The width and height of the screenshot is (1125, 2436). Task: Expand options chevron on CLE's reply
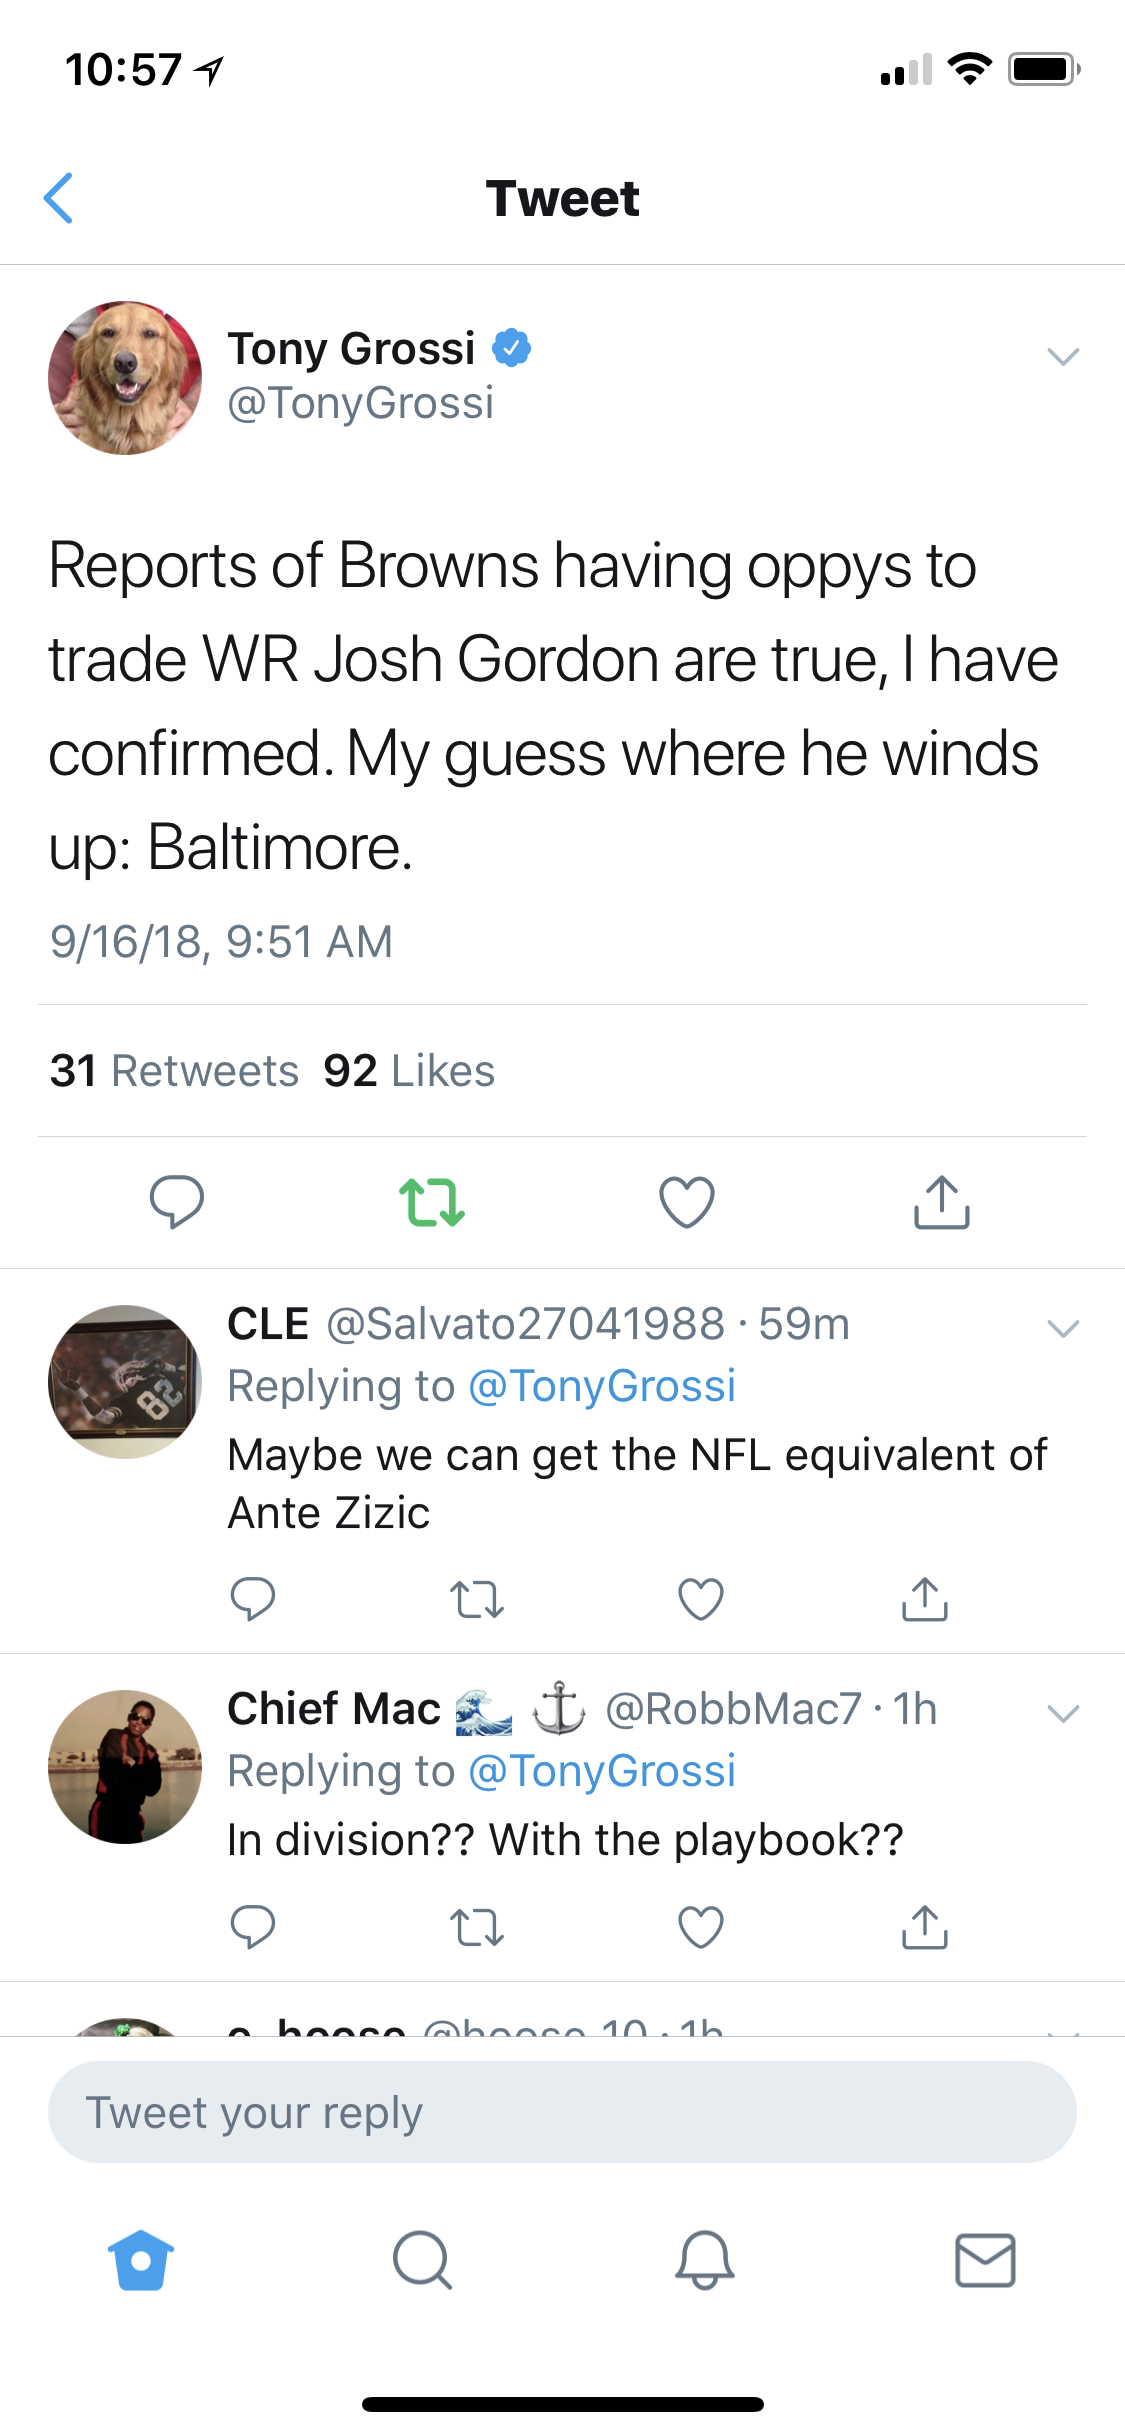point(1063,1328)
